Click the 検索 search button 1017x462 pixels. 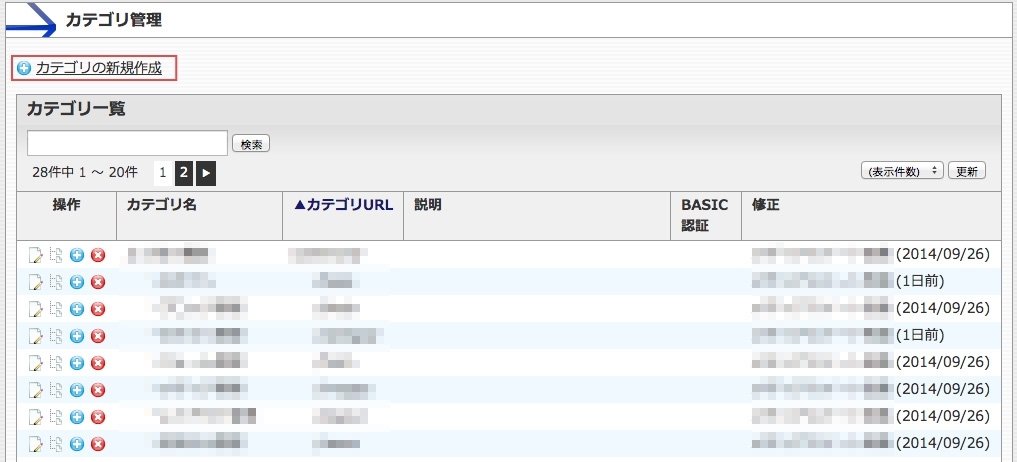[251, 144]
